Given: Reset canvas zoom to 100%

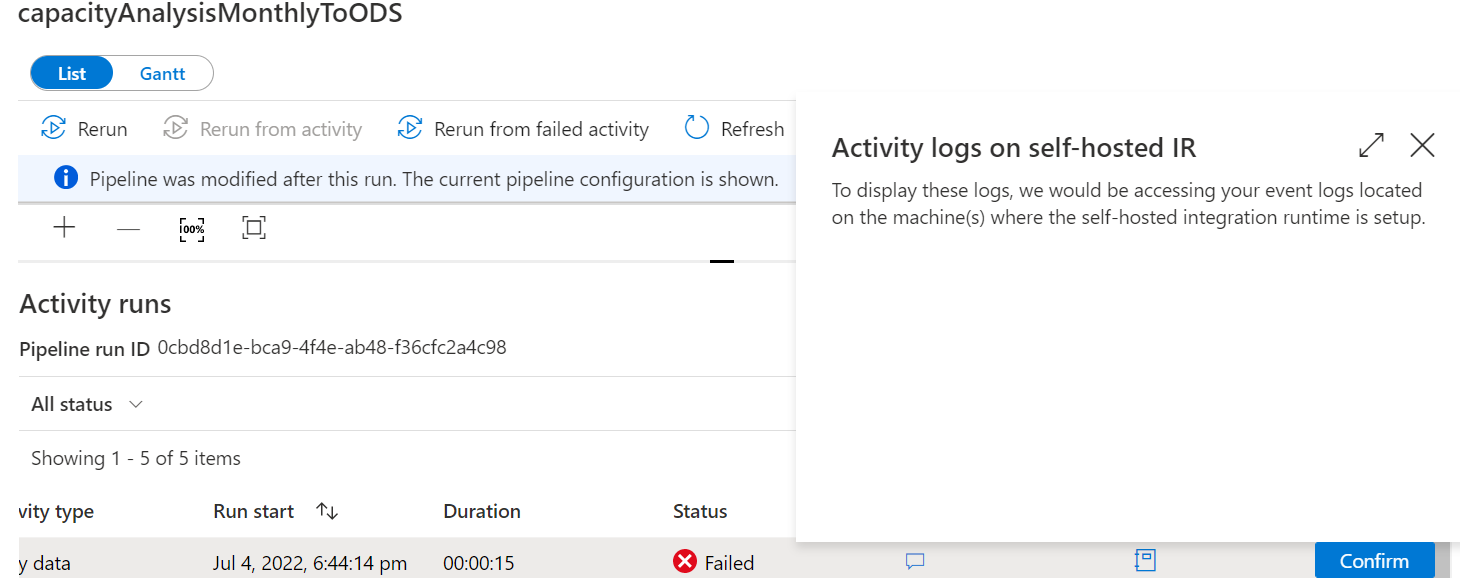Looking at the screenshot, I should 191,228.
